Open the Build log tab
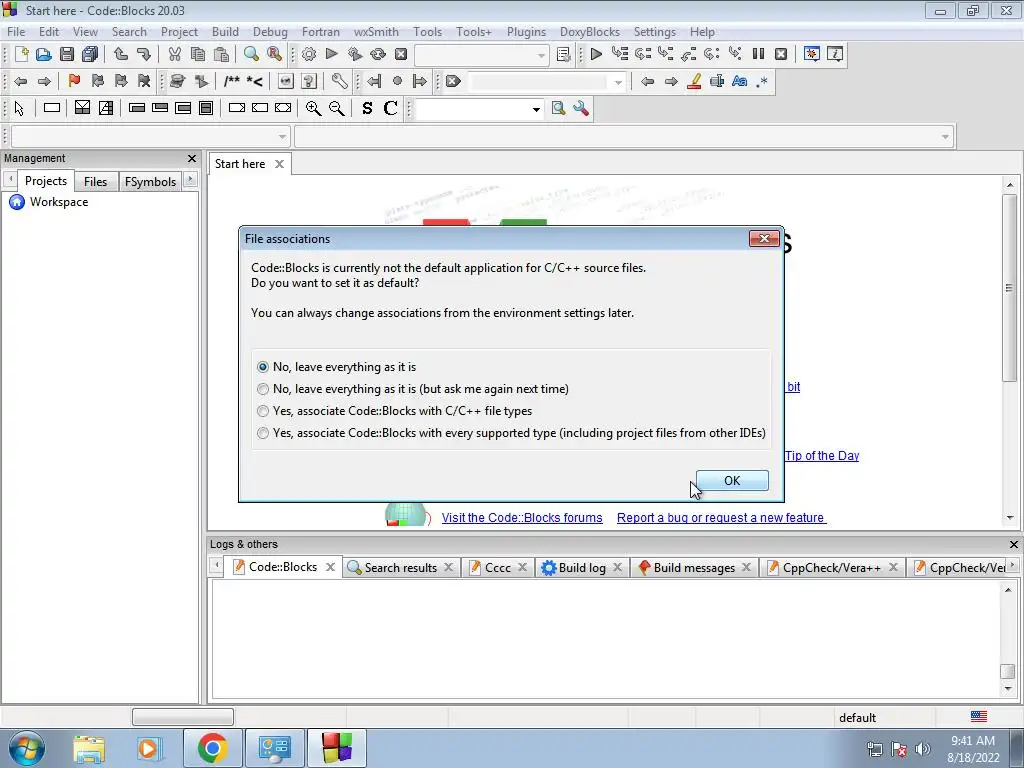 (x=582, y=568)
